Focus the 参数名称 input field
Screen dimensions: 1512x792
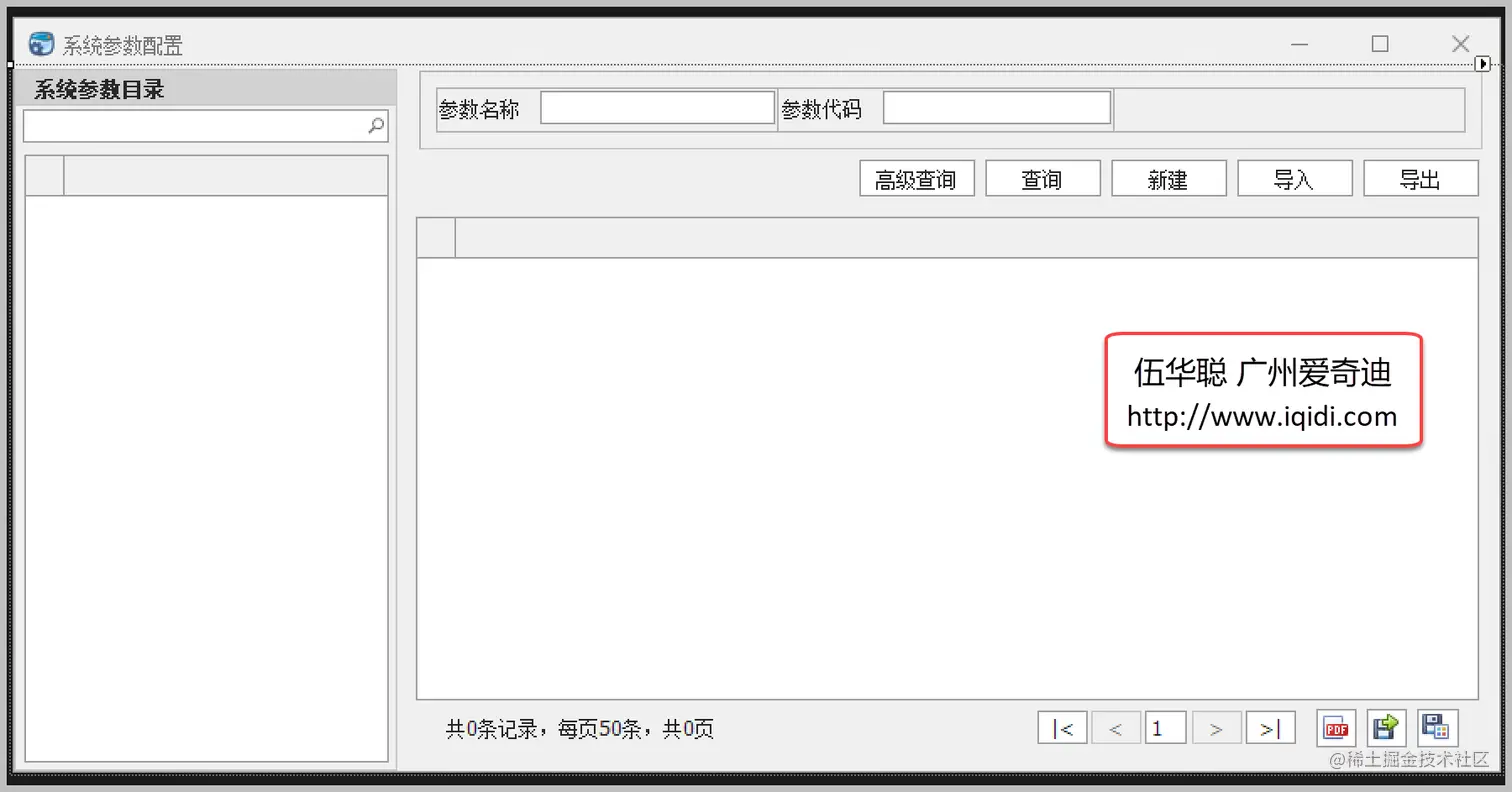click(658, 108)
